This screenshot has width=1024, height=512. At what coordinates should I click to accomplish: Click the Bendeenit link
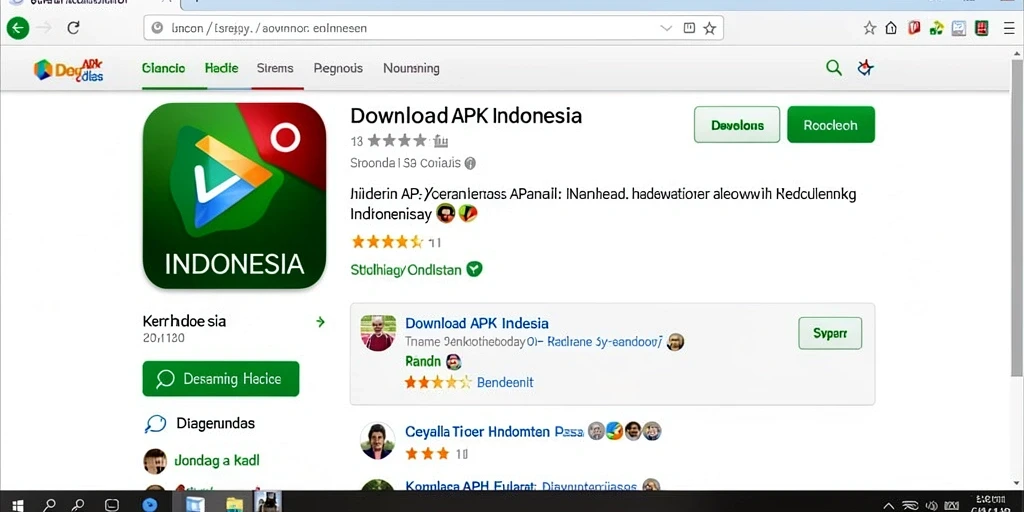coord(505,382)
